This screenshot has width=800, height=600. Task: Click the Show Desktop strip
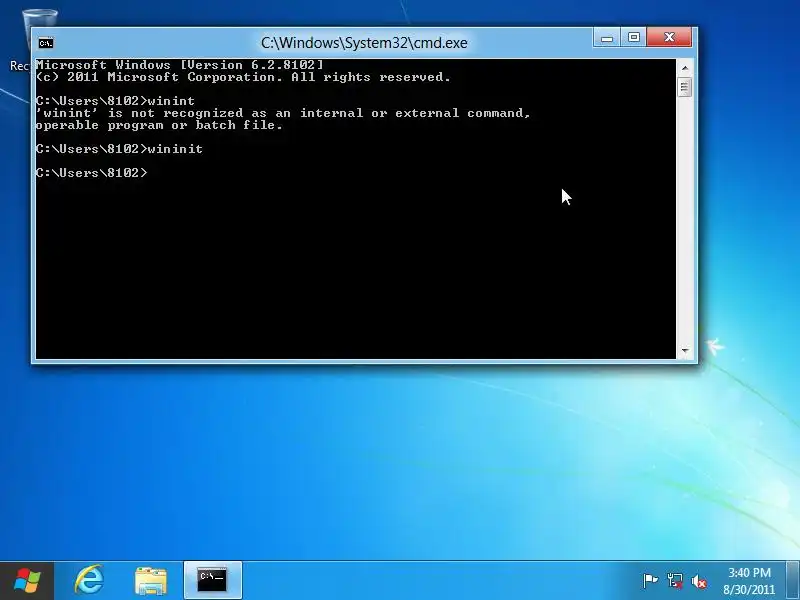click(x=793, y=581)
